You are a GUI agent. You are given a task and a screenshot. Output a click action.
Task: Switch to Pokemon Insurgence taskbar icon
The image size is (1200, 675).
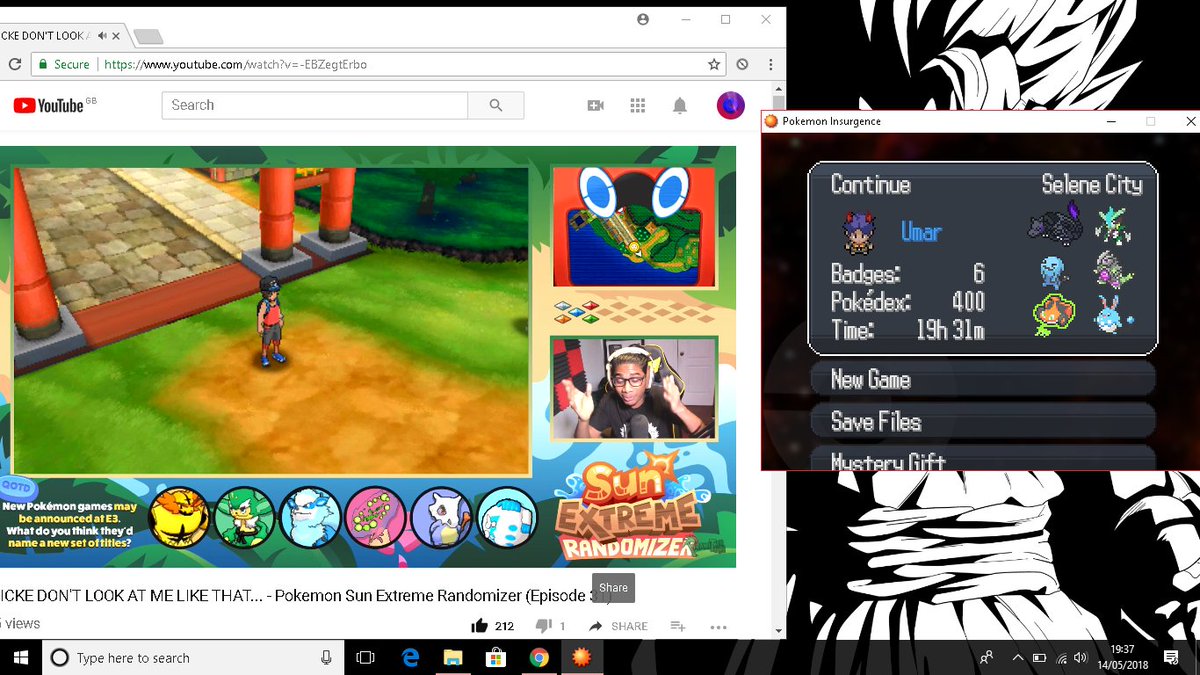coord(581,657)
